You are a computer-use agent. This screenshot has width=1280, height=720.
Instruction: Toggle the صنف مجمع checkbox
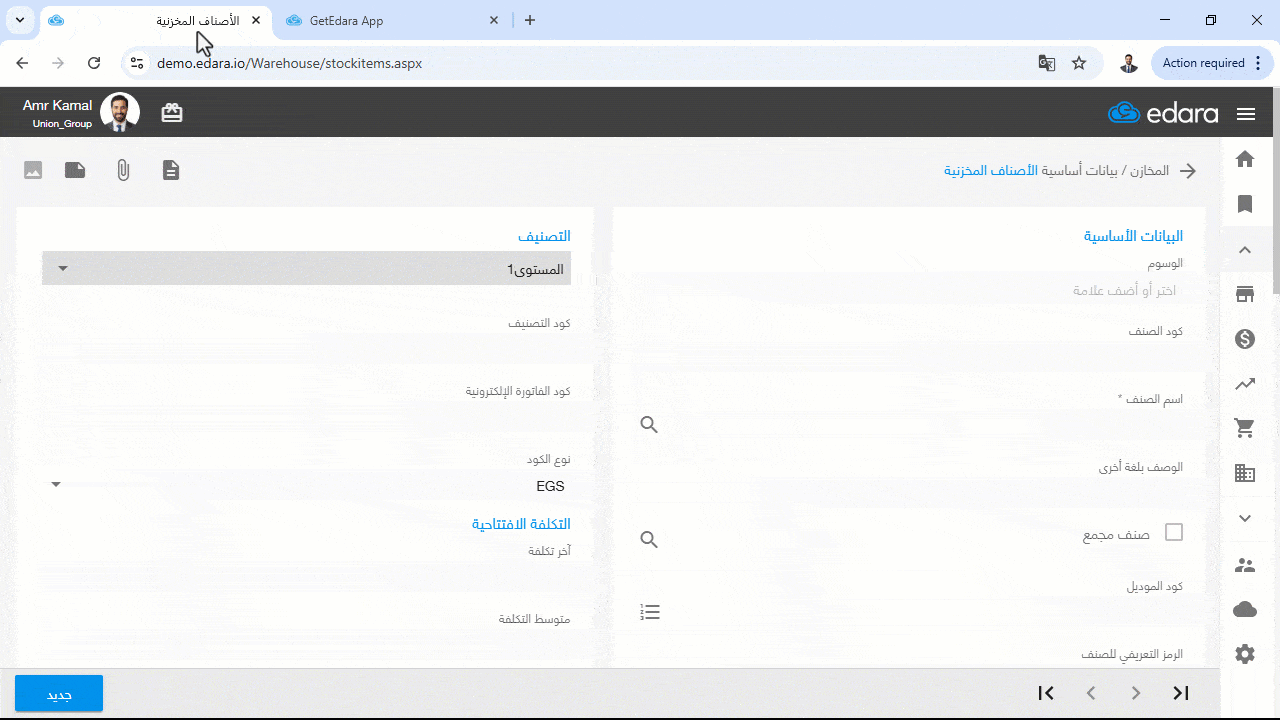(1174, 533)
